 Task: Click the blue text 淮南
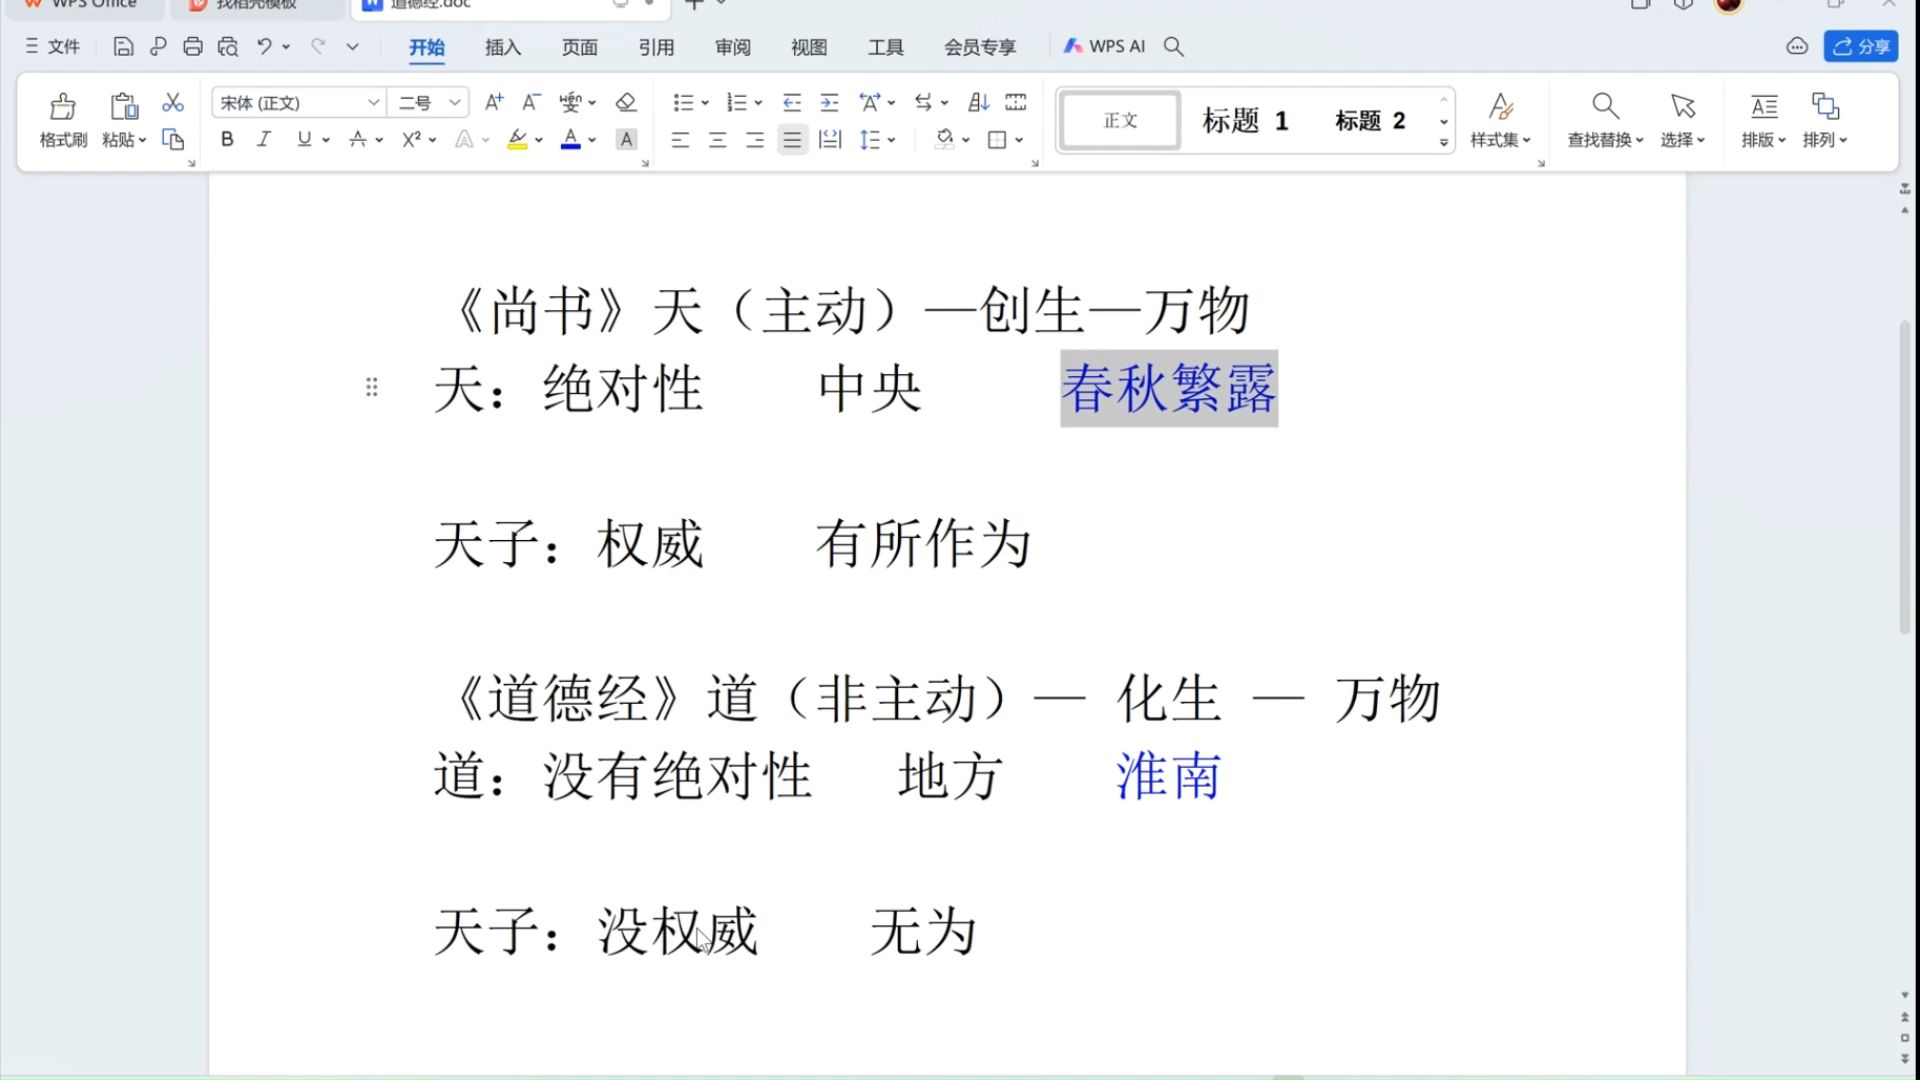[1168, 776]
